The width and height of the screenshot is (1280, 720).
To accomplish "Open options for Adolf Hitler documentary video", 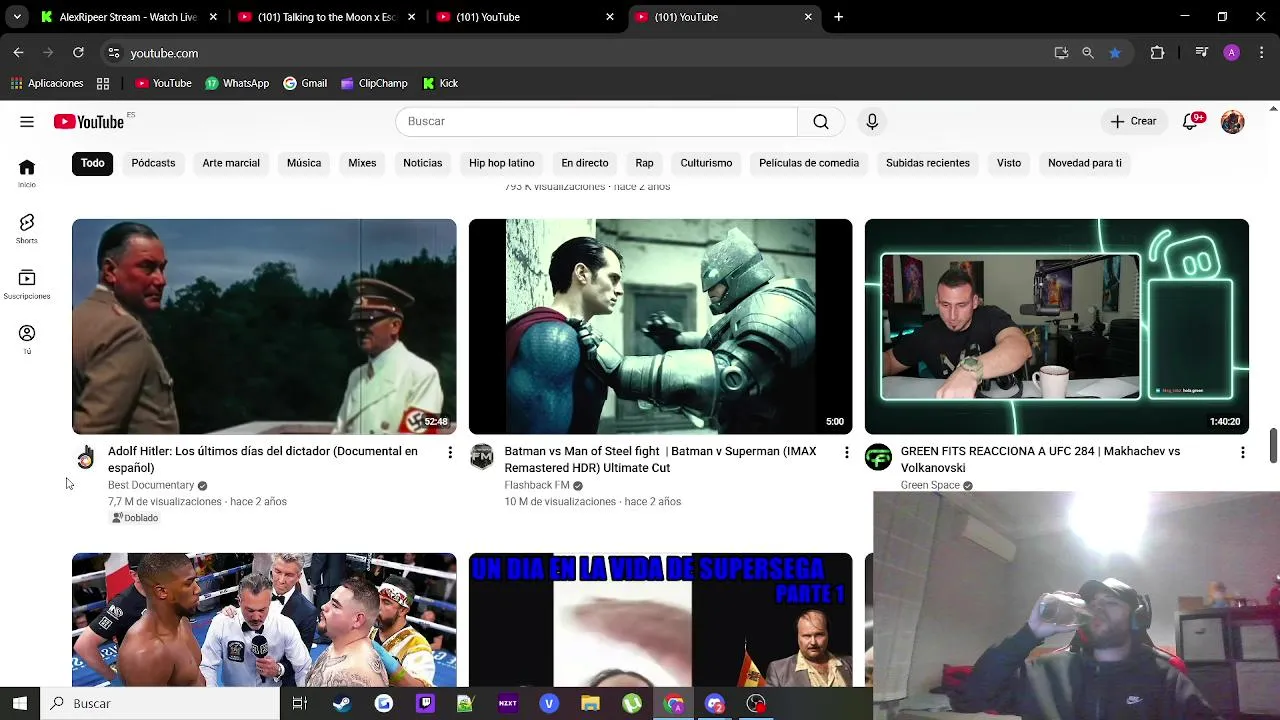I will click(x=450, y=453).
